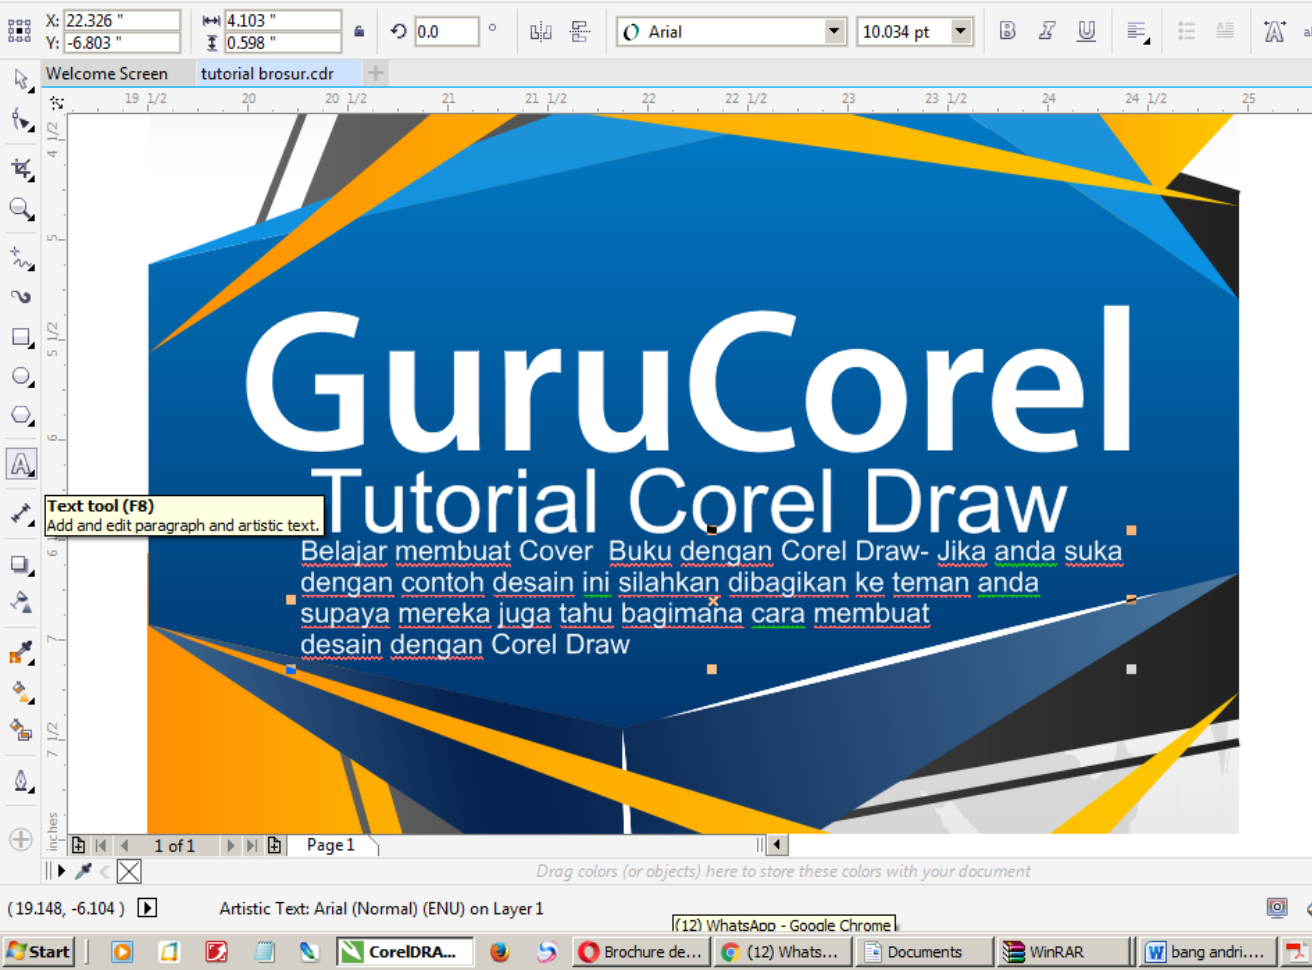The image size is (1312, 970).
Task: Pick the Color Eyedropper tool
Action: point(21,652)
